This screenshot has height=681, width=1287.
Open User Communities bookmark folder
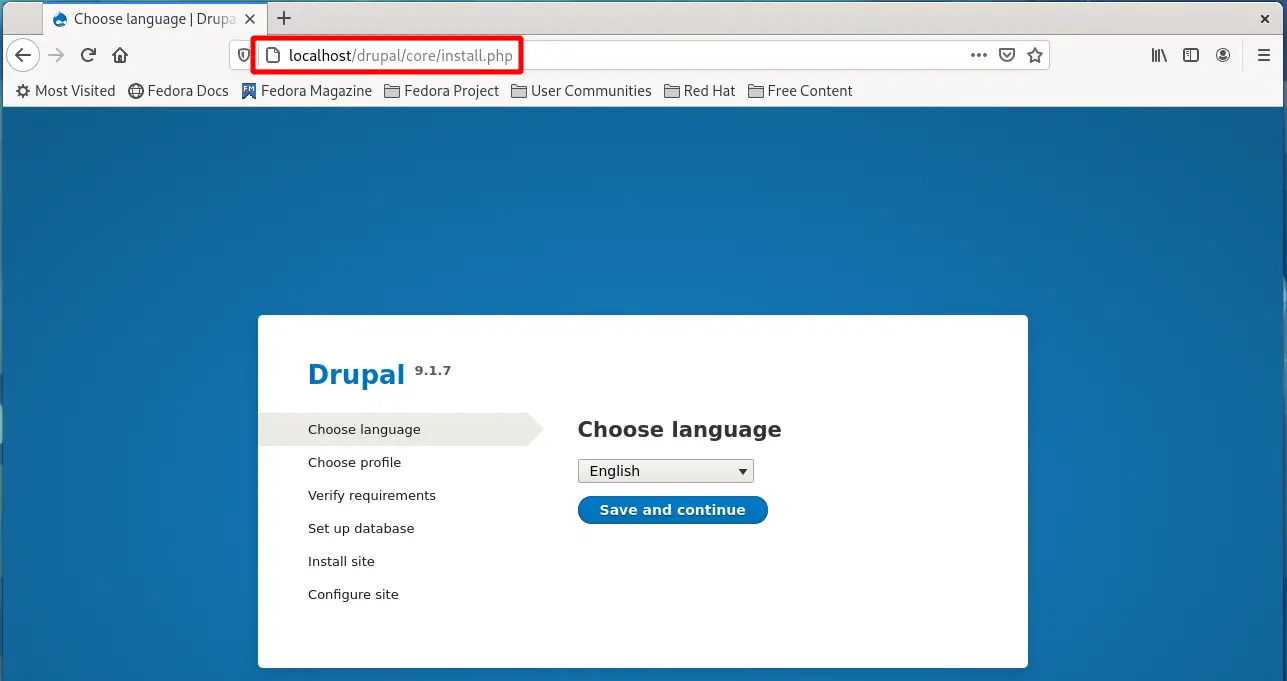pos(581,90)
